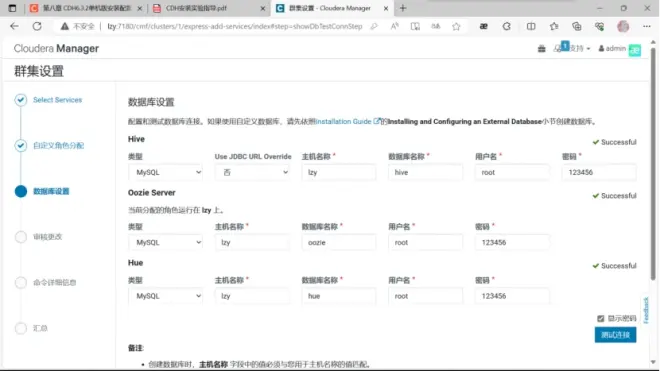This screenshot has height=371, width=660.
Task: Open the admin user dropdown
Action: tap(612, 48)
